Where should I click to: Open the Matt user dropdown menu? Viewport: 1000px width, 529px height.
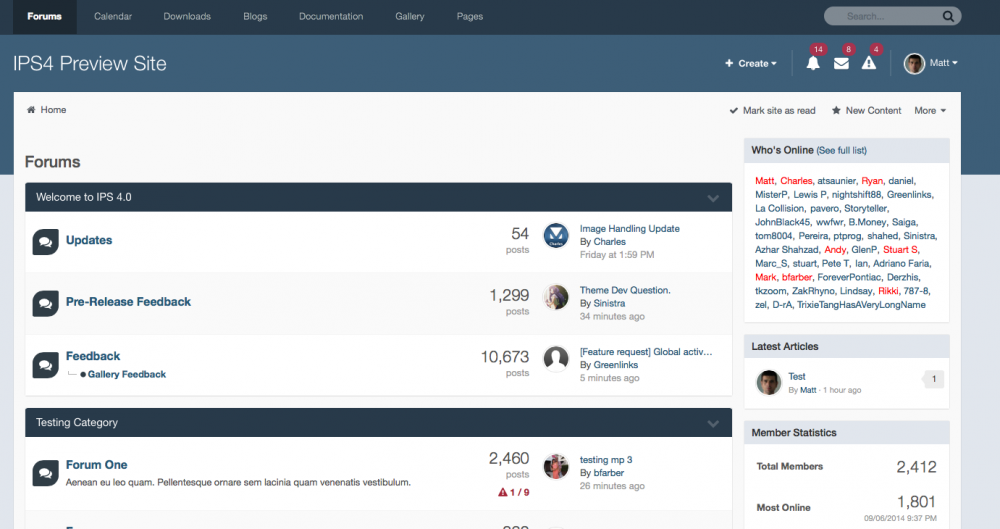click(x=943, y=63)
